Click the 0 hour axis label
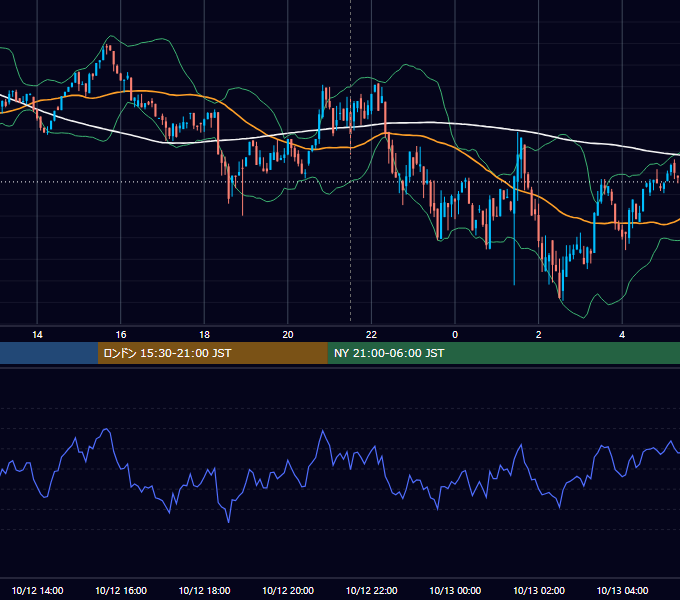 [455, 335]
